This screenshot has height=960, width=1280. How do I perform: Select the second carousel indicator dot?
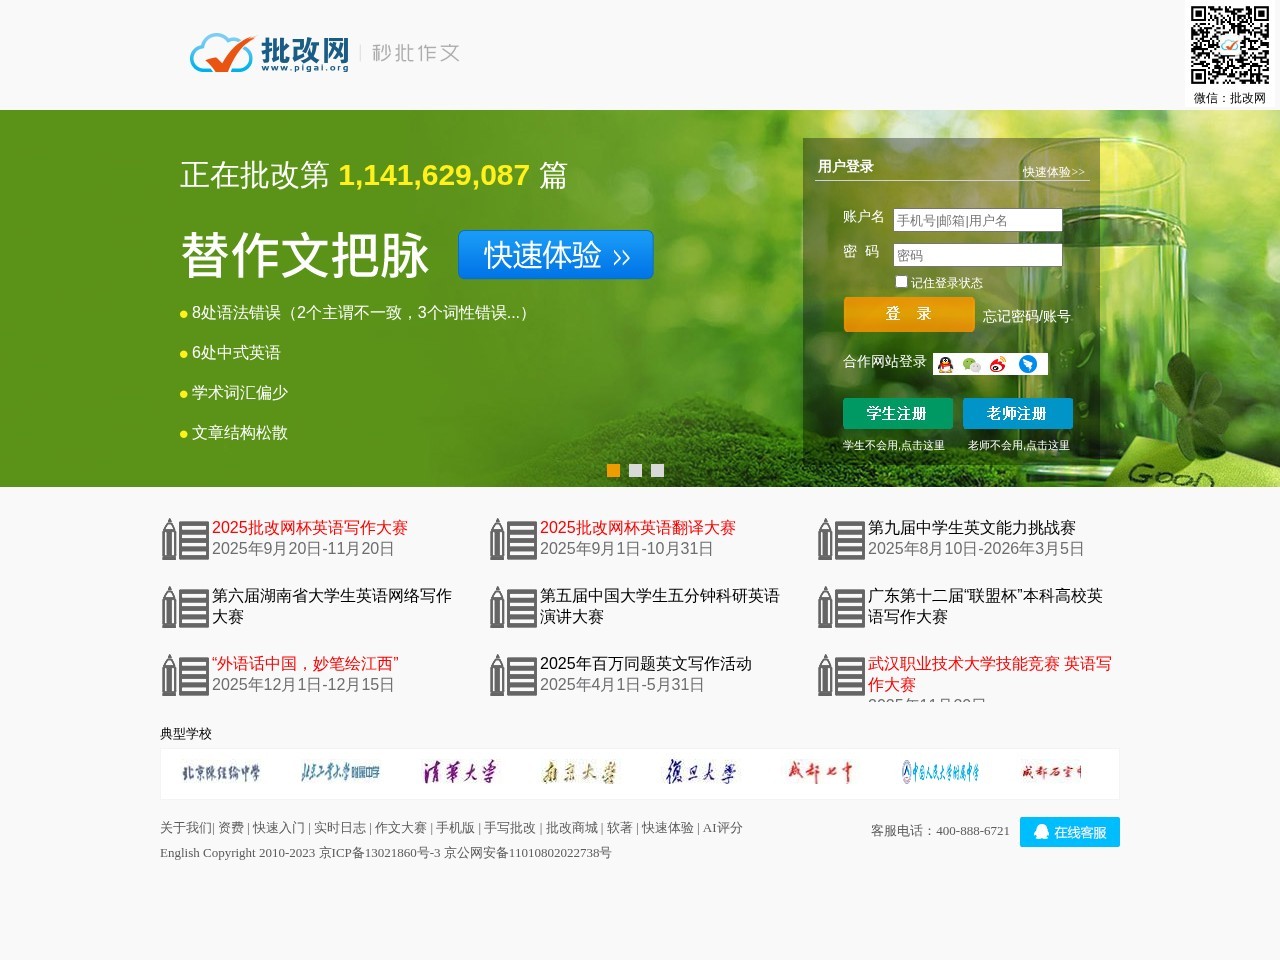[x=636, y=470]
